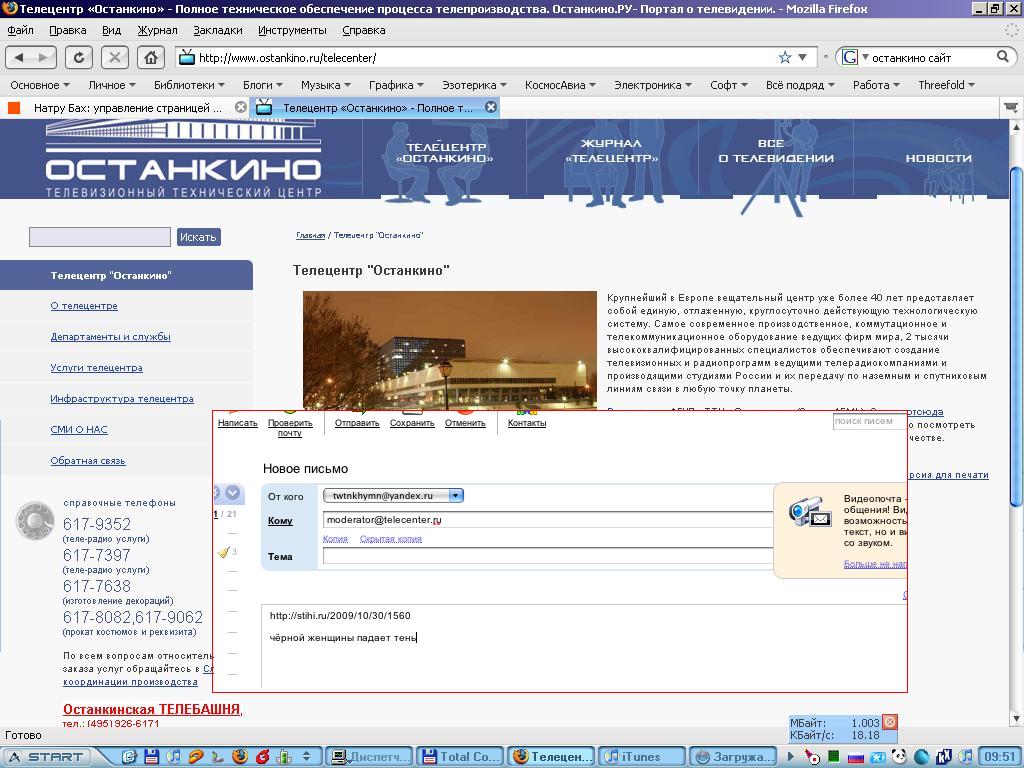Open the 'Электроника' bookmarks folder
This screenshot has height=768, width=1024.
652,85
